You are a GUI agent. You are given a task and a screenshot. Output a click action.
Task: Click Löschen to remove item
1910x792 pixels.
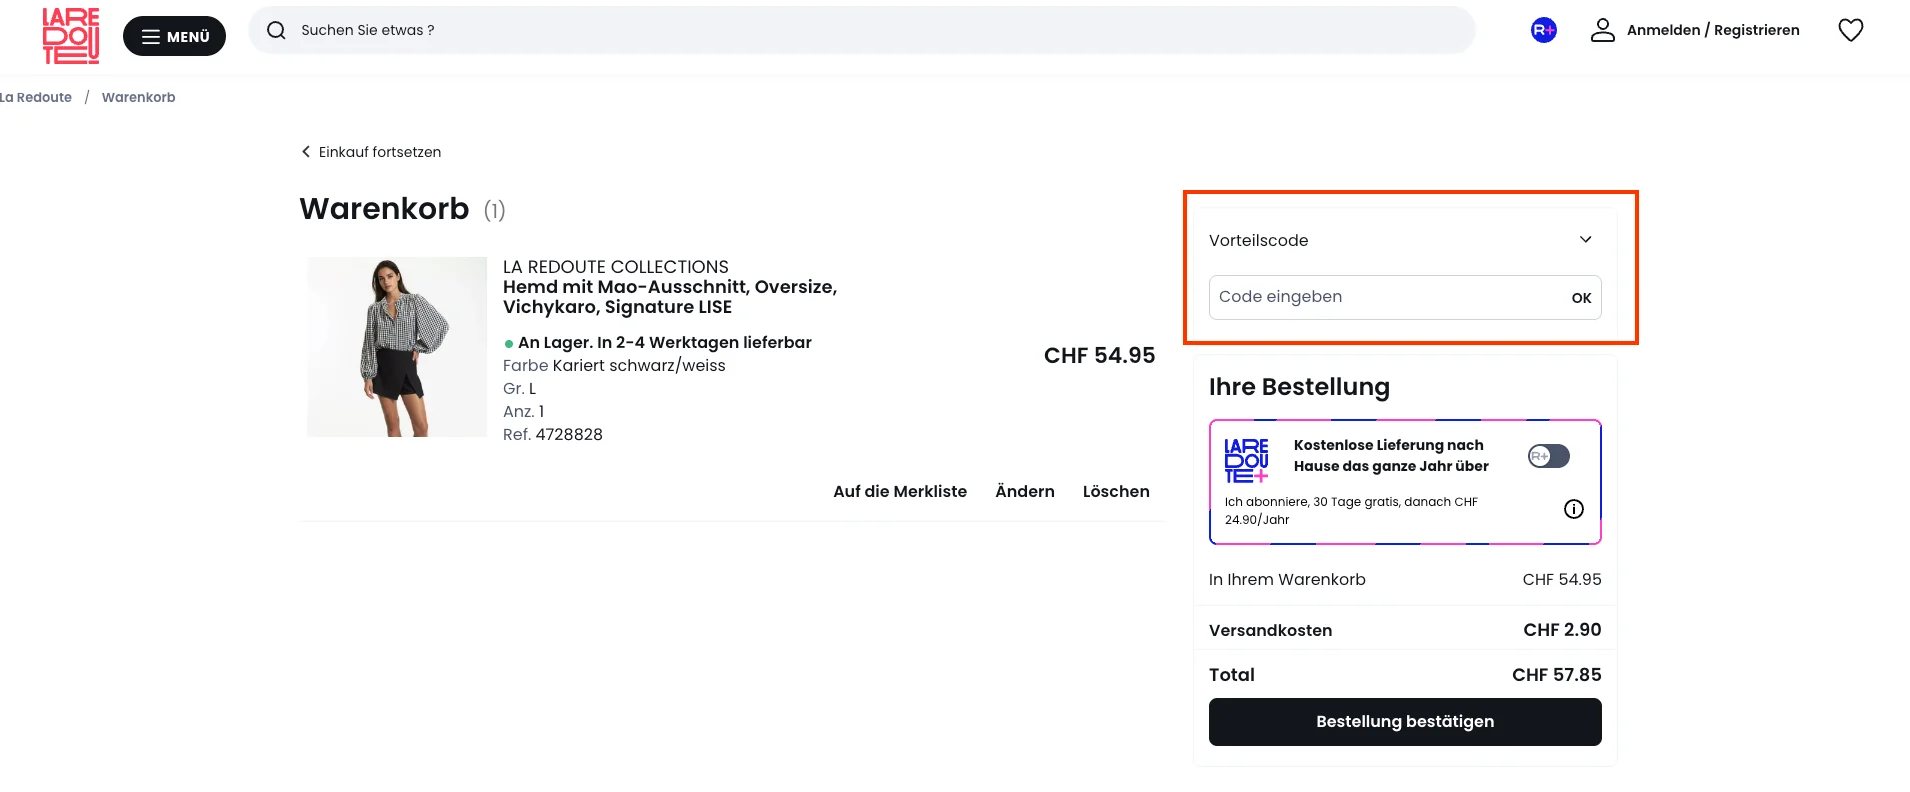click(x=1116, y=491)
